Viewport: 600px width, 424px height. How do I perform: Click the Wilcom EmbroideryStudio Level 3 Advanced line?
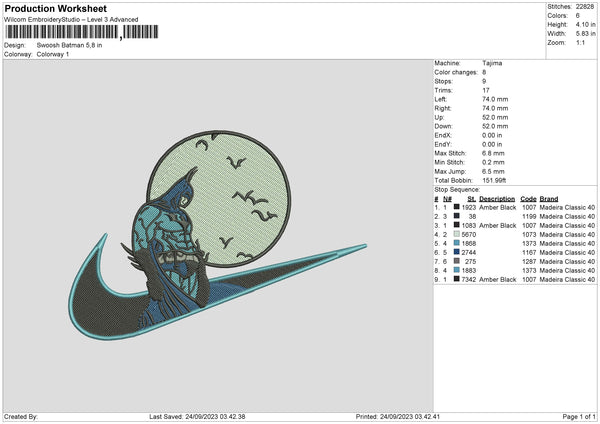click(x=71, y=20)
